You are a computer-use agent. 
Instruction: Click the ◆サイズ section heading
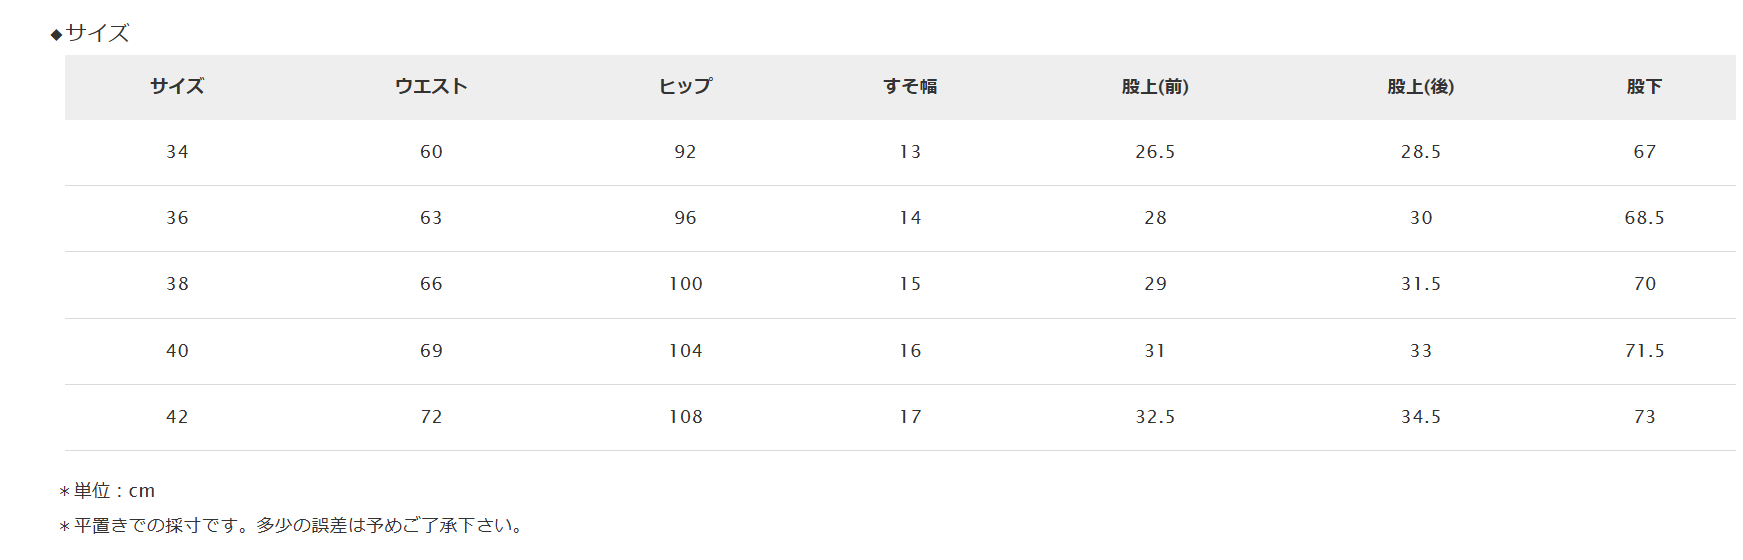[x=90, y=33]
